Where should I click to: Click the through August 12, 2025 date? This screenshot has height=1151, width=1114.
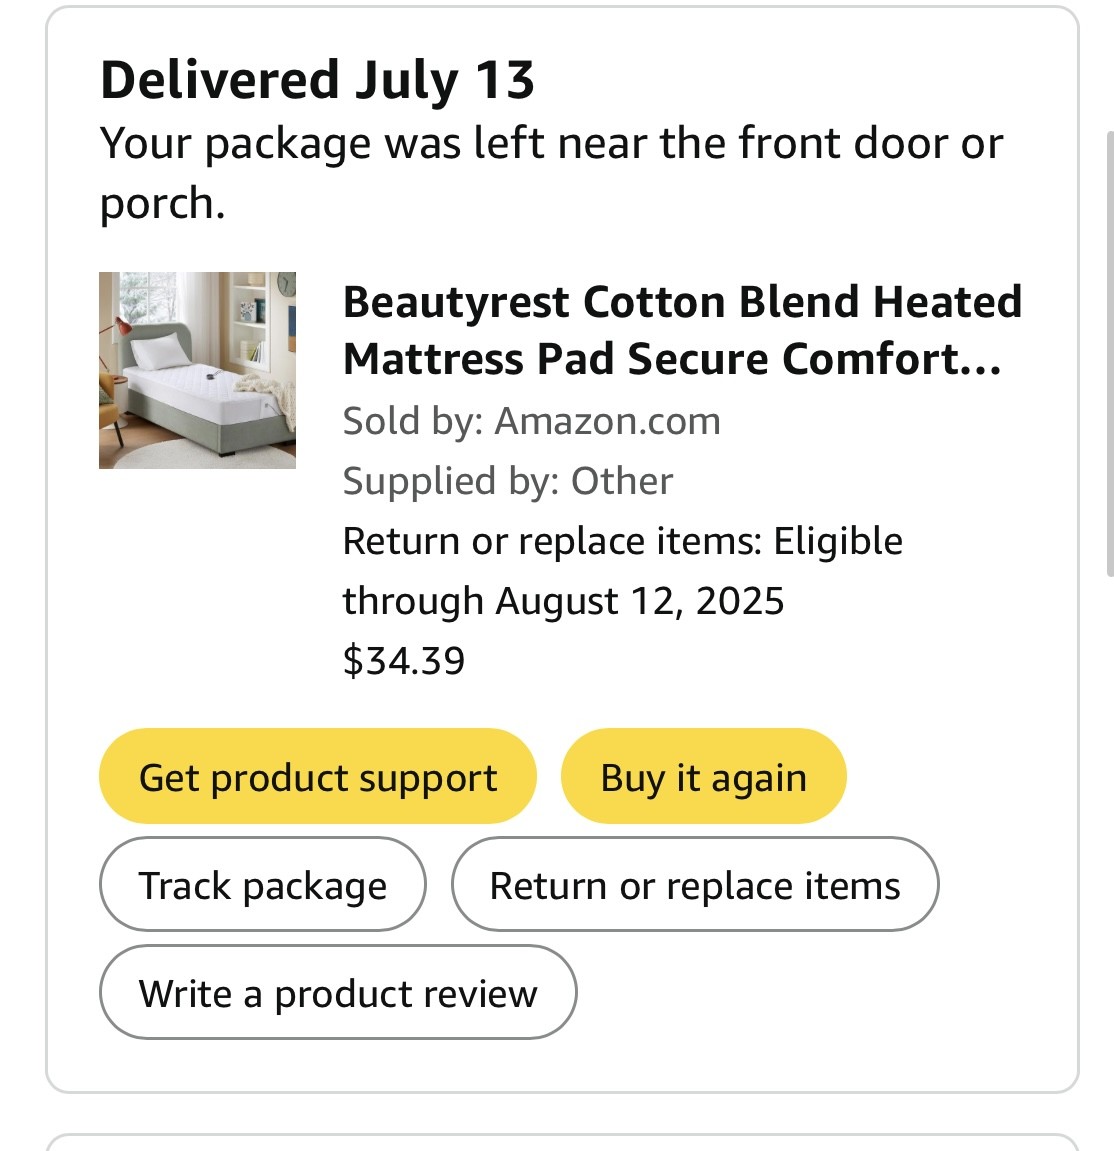564,601
